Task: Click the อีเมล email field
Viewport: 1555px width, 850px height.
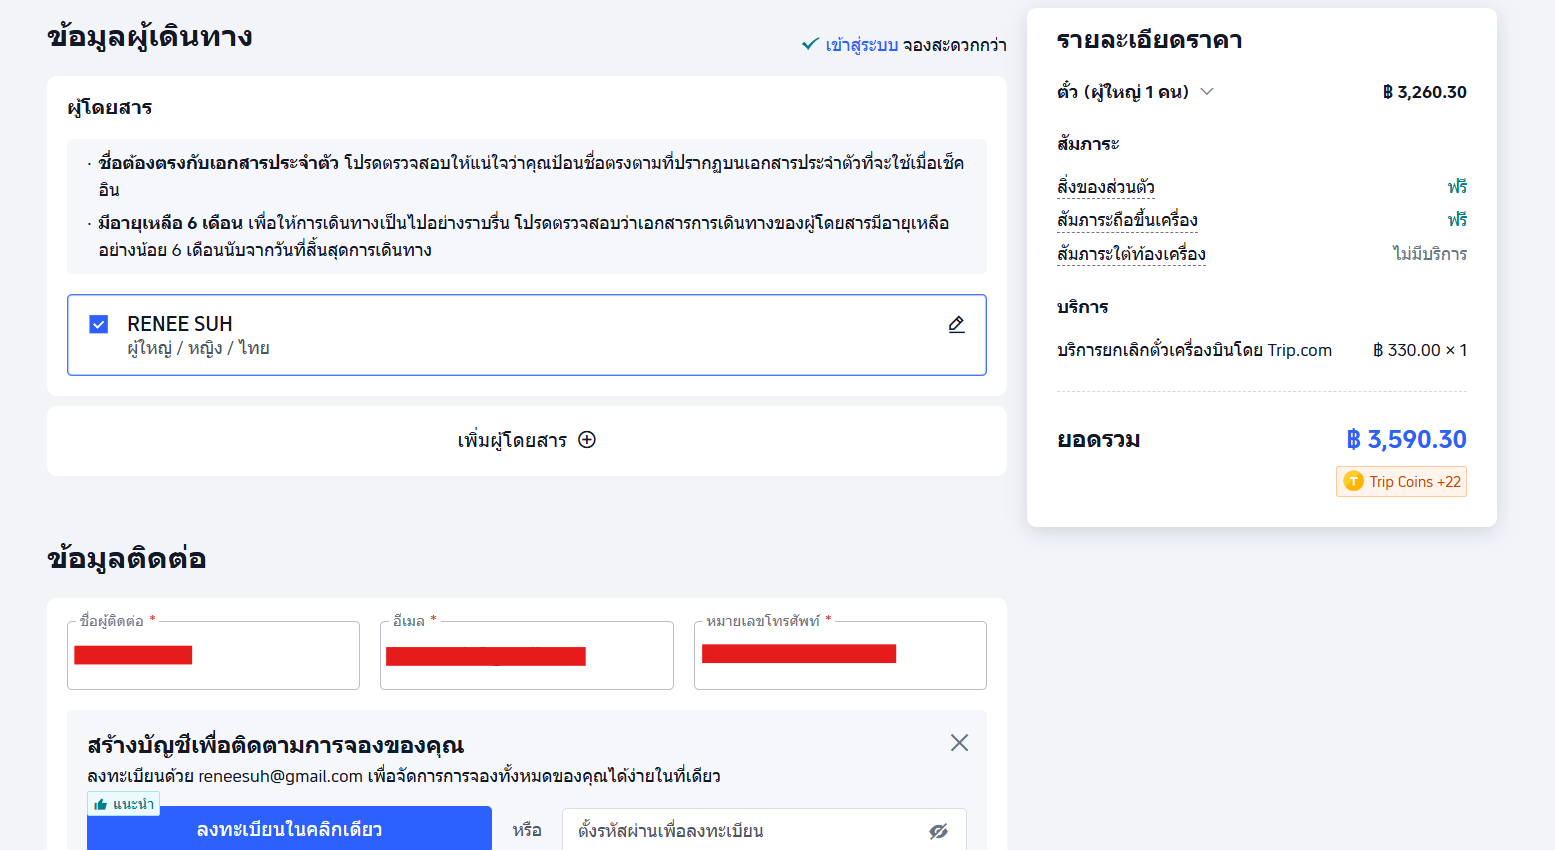Action: click(526, 656)
